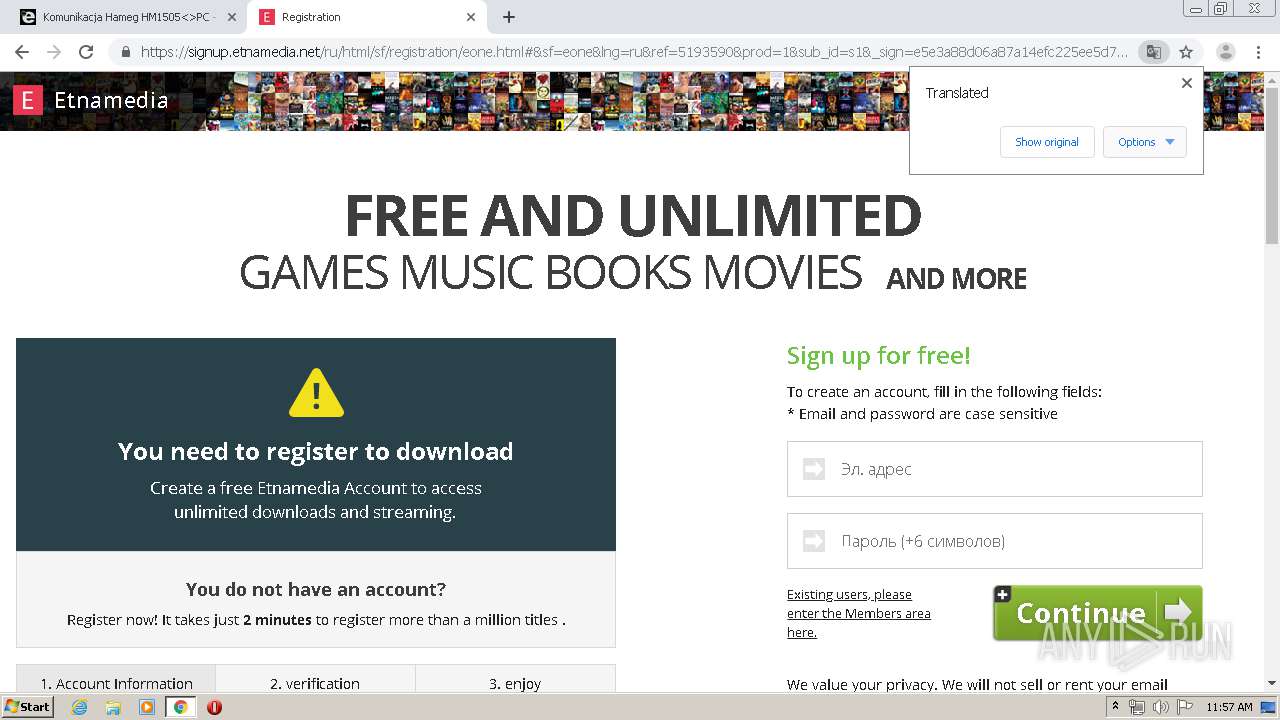Follow the Existing users Members area link
1280x720 pixels.
[x=859, y=613]
